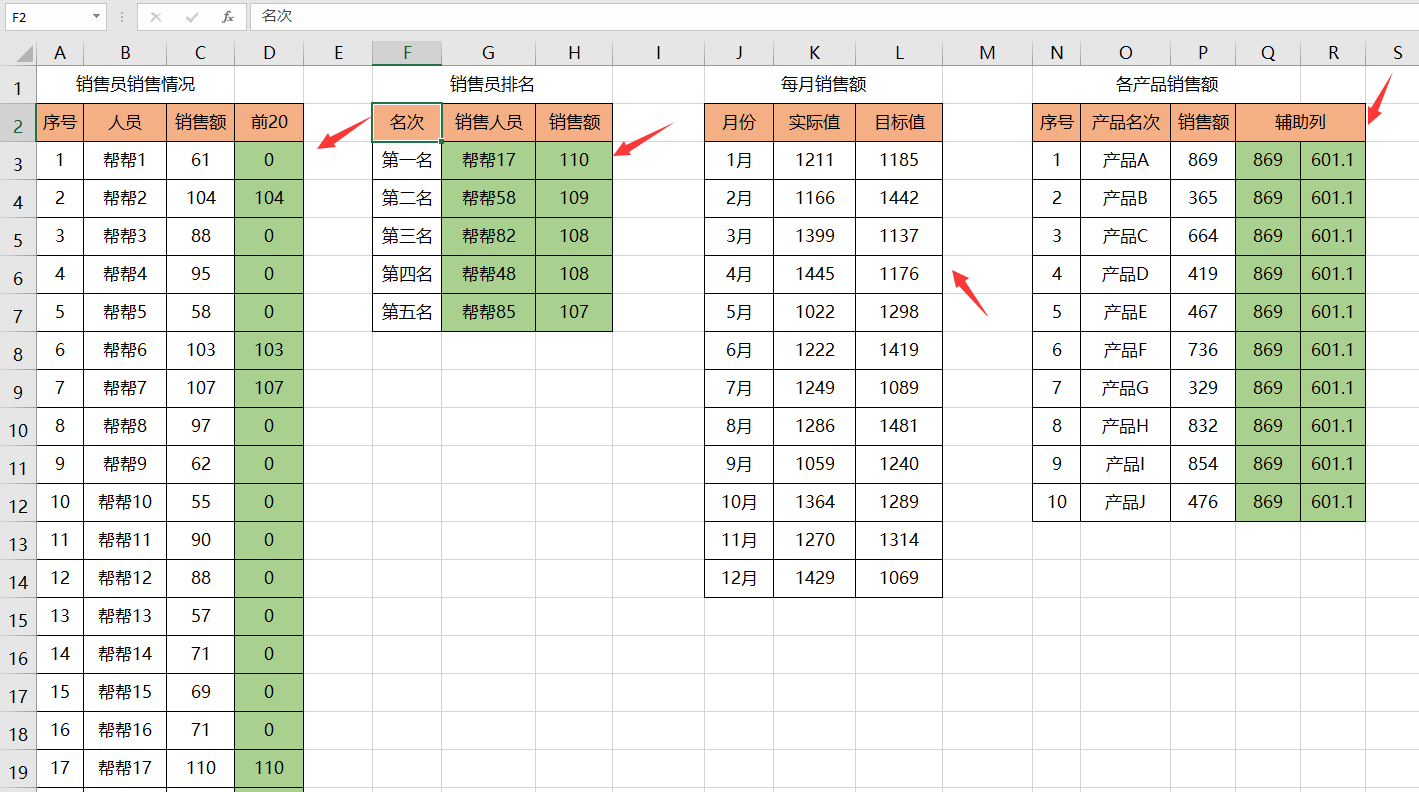Viewport: 1419px width, 792px height.
Task: Click the ranking cell 第一名
Action: 407,160
